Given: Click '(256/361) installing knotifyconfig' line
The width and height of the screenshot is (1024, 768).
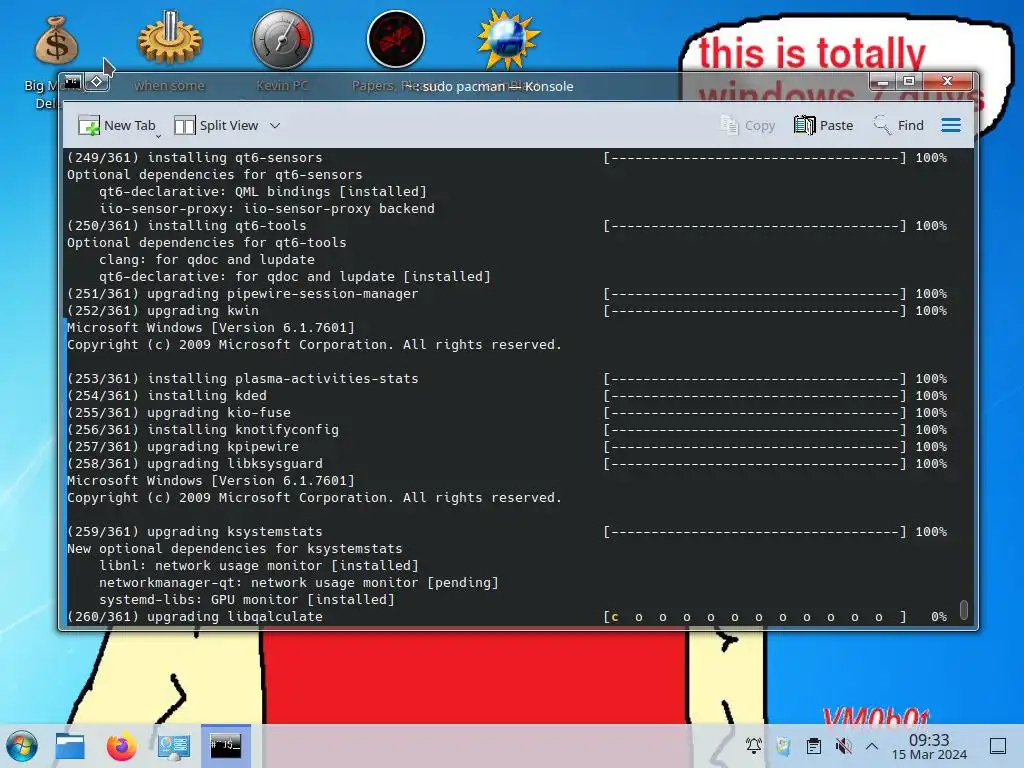Looking at the screenshot, I should [x=203, y=430].
